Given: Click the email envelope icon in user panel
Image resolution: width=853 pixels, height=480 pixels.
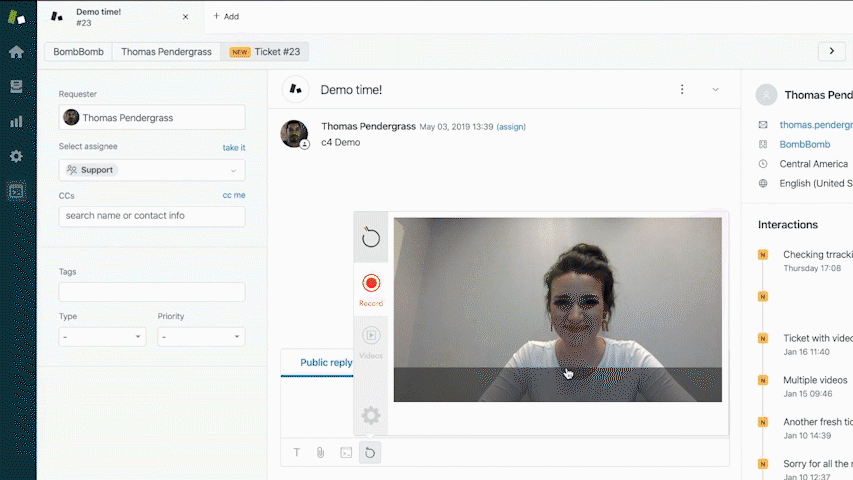Looking at the screenshot, I should (763, 125).
